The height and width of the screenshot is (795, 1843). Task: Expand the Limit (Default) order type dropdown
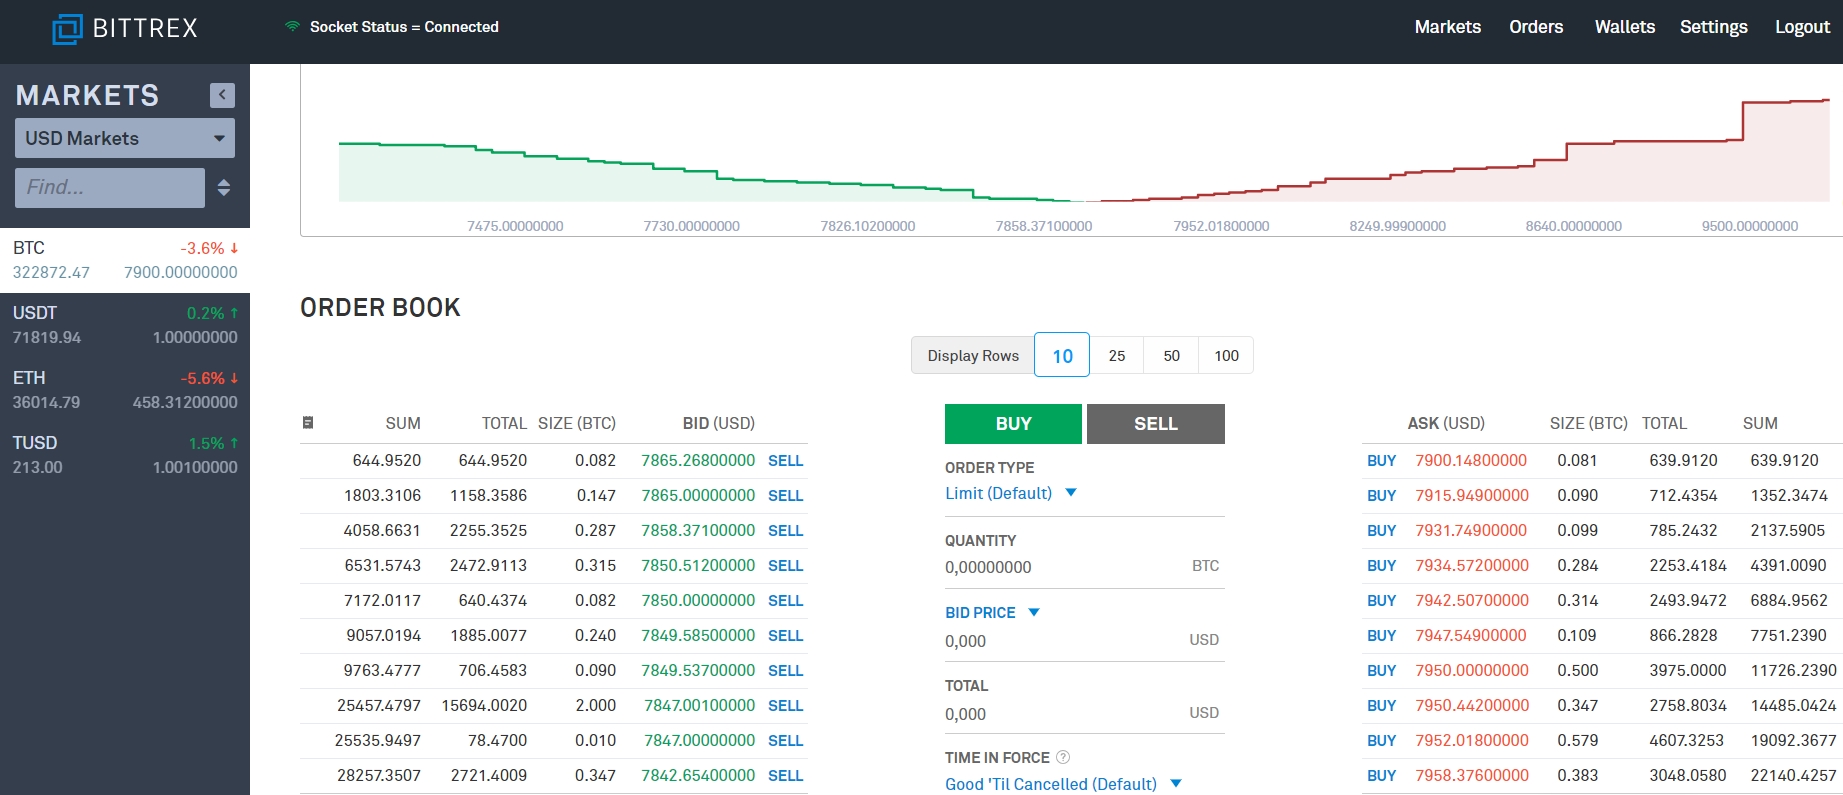[1011, 493]
